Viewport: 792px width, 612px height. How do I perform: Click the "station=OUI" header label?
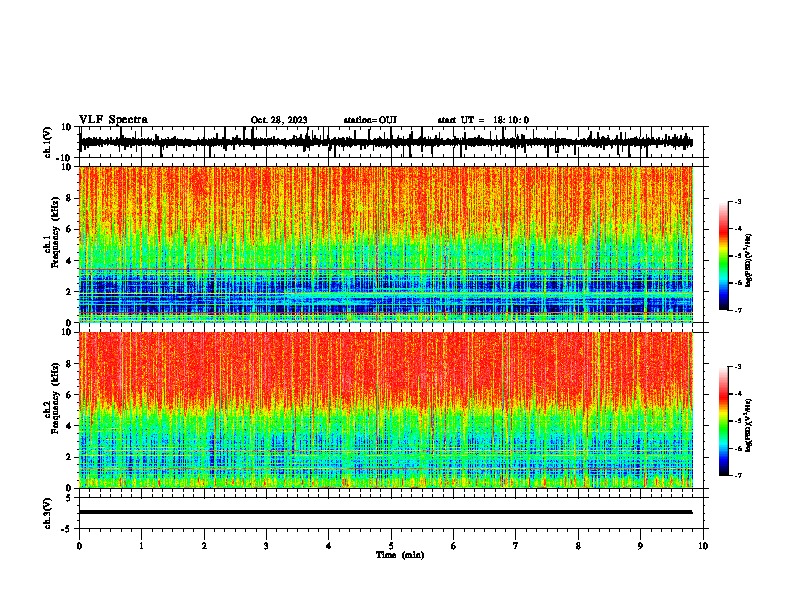point(370,120)
